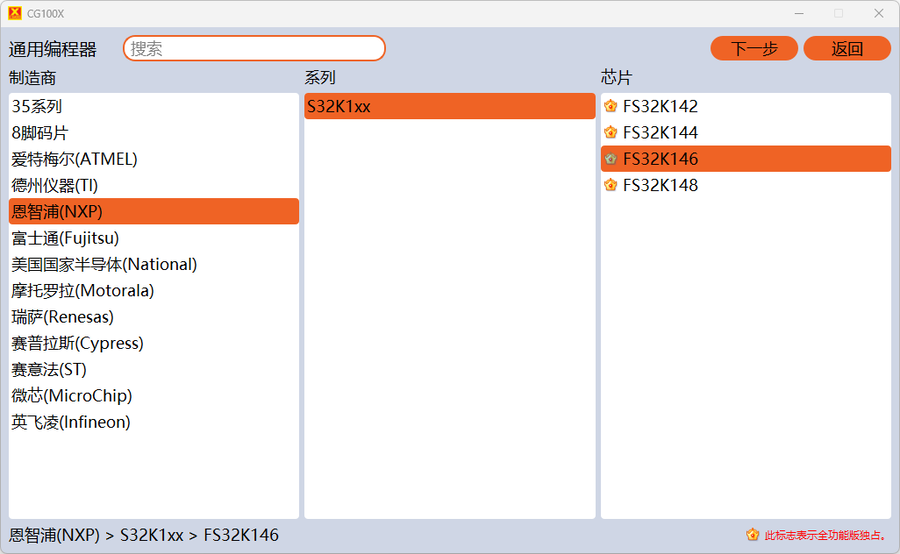Image resolution: width=900 pixels, height=554 pixels.
Task: Focus the 搜索 search input field
Action: click(x=254, y=48)
